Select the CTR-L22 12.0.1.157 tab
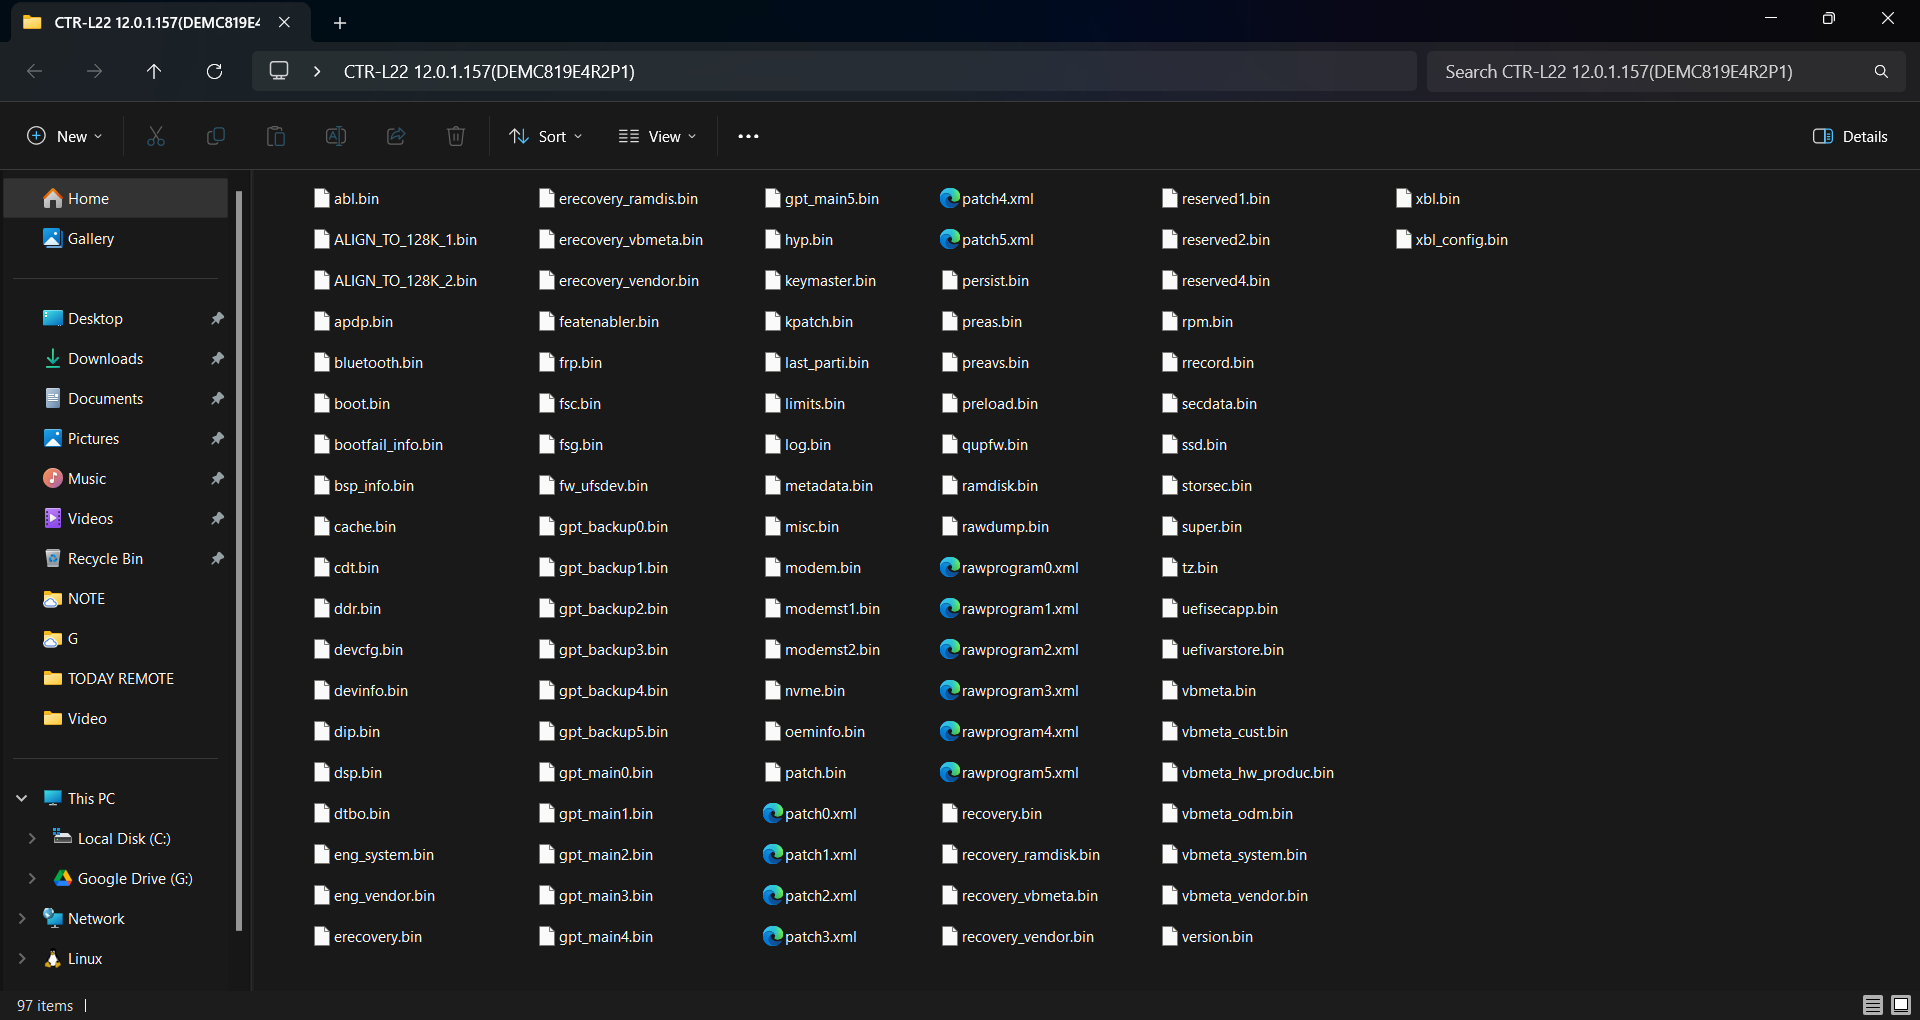Screen dimensions: 1920x1020 (x=156, y=22)
